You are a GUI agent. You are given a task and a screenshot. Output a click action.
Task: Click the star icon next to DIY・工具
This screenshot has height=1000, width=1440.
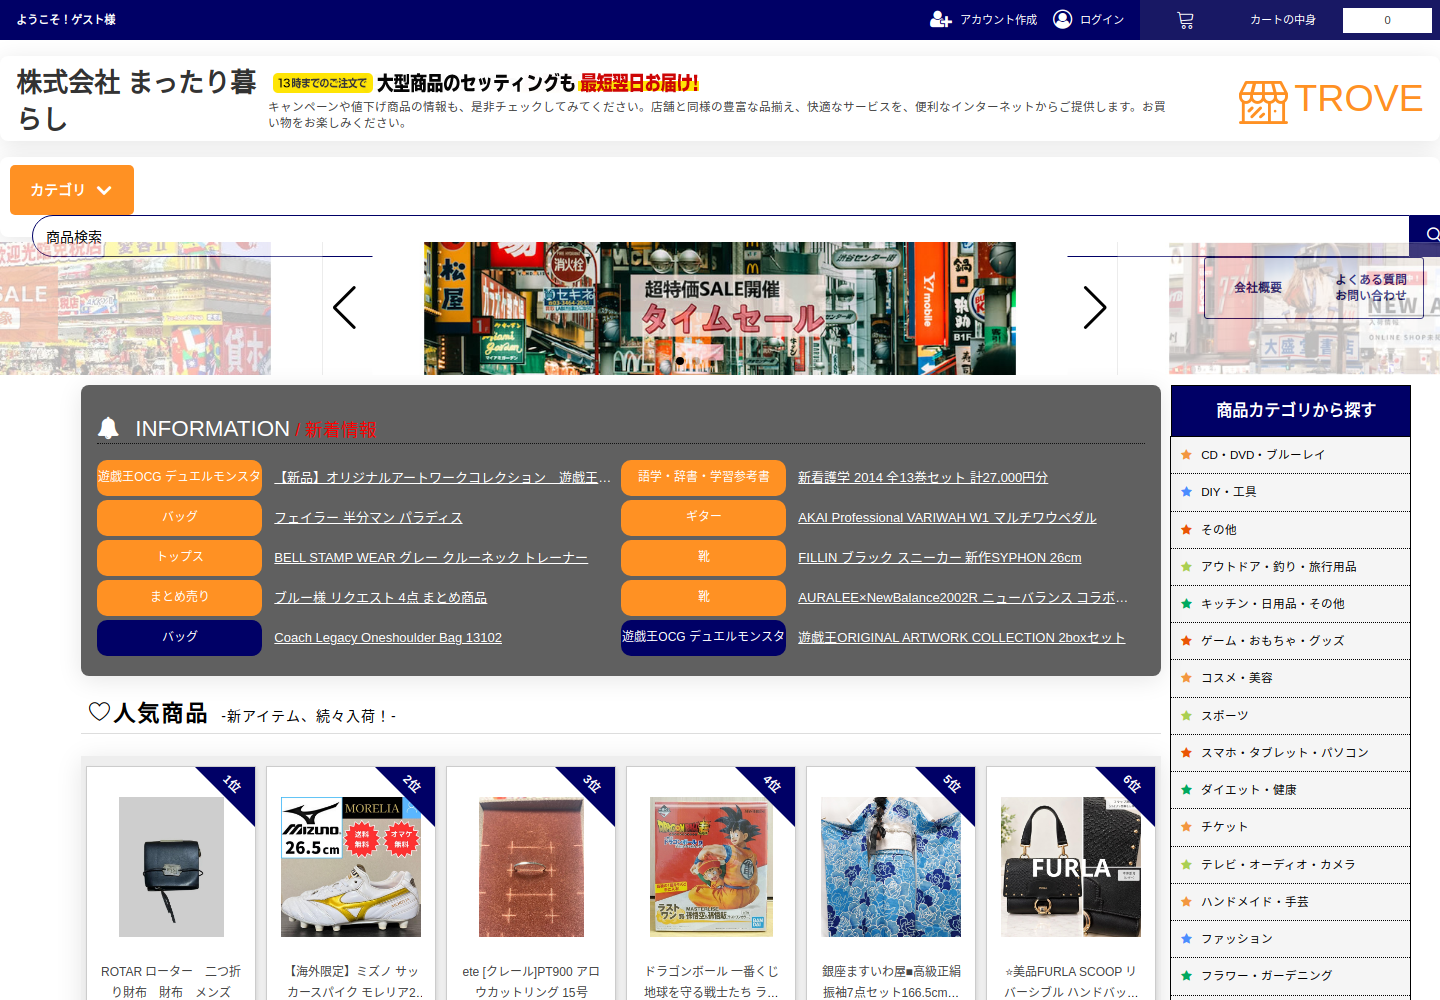[1186, 492]
